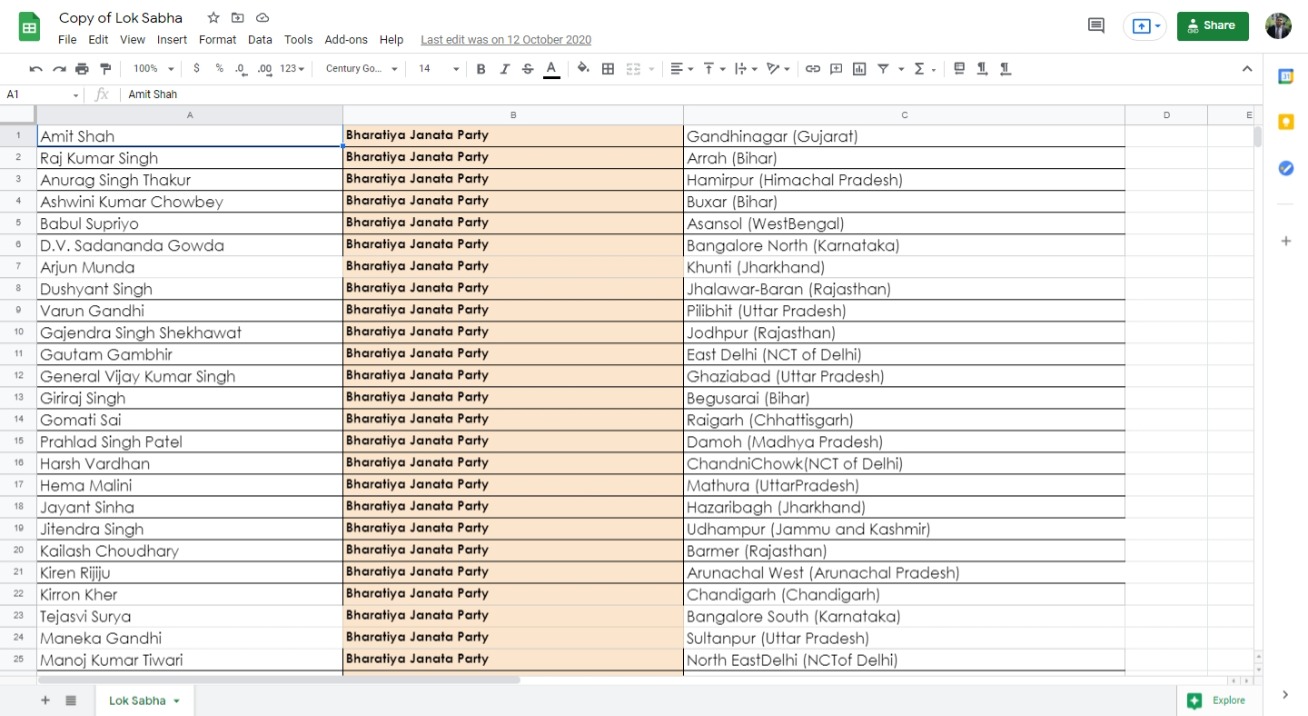
Task: Open the borders menu
Action: [608, 69]
